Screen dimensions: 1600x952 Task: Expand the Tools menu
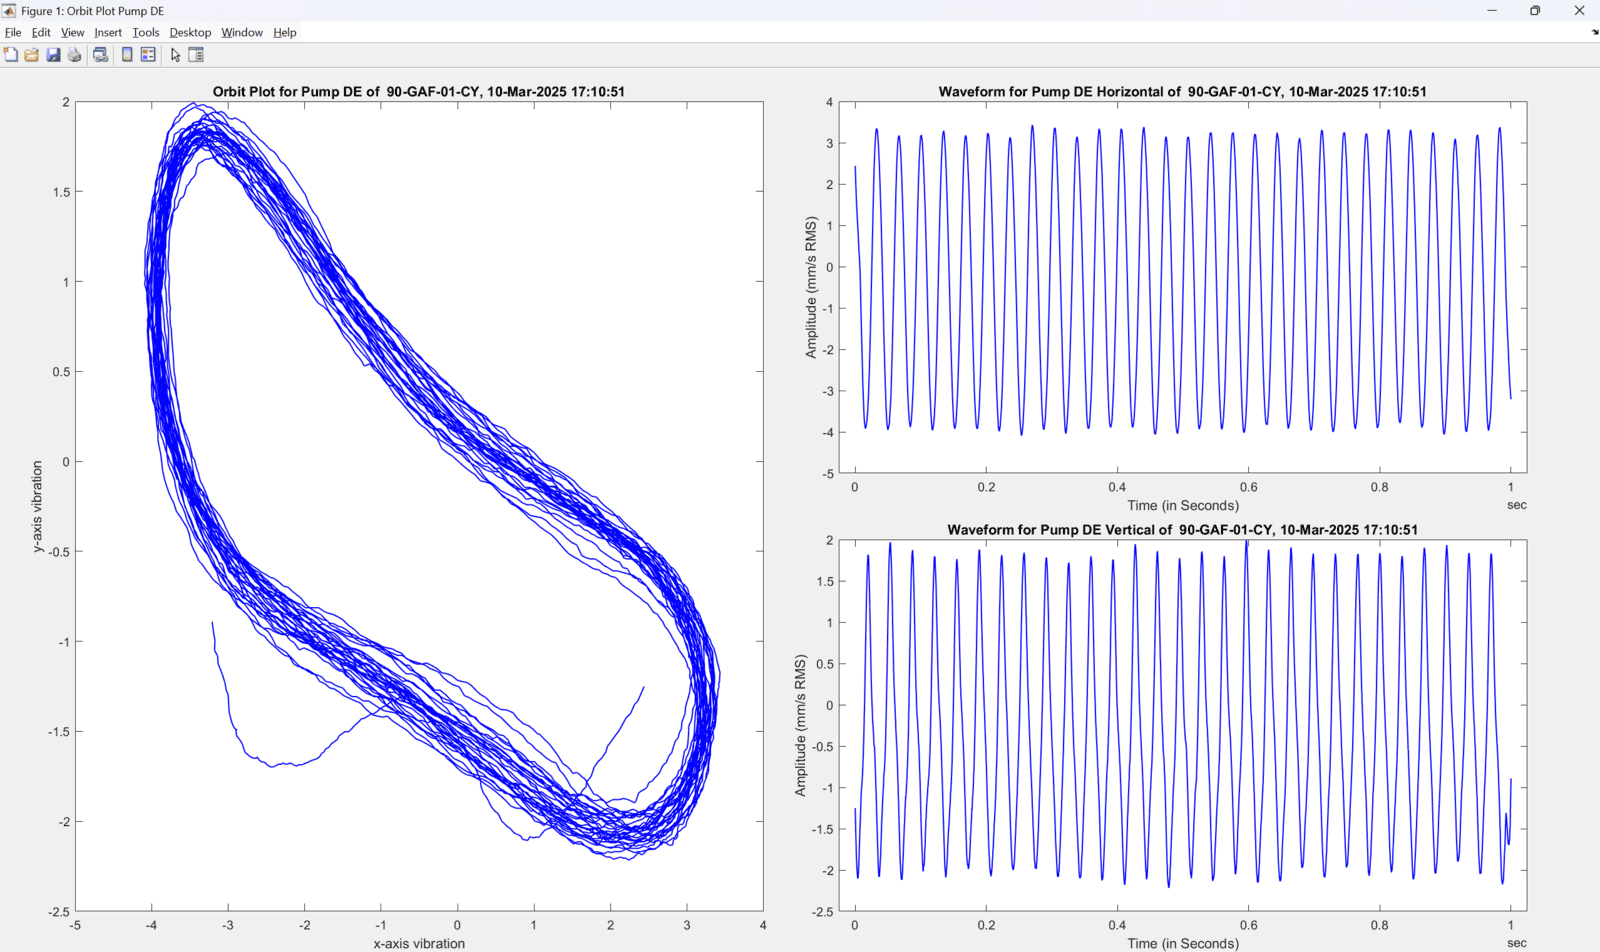coord(145,32)
